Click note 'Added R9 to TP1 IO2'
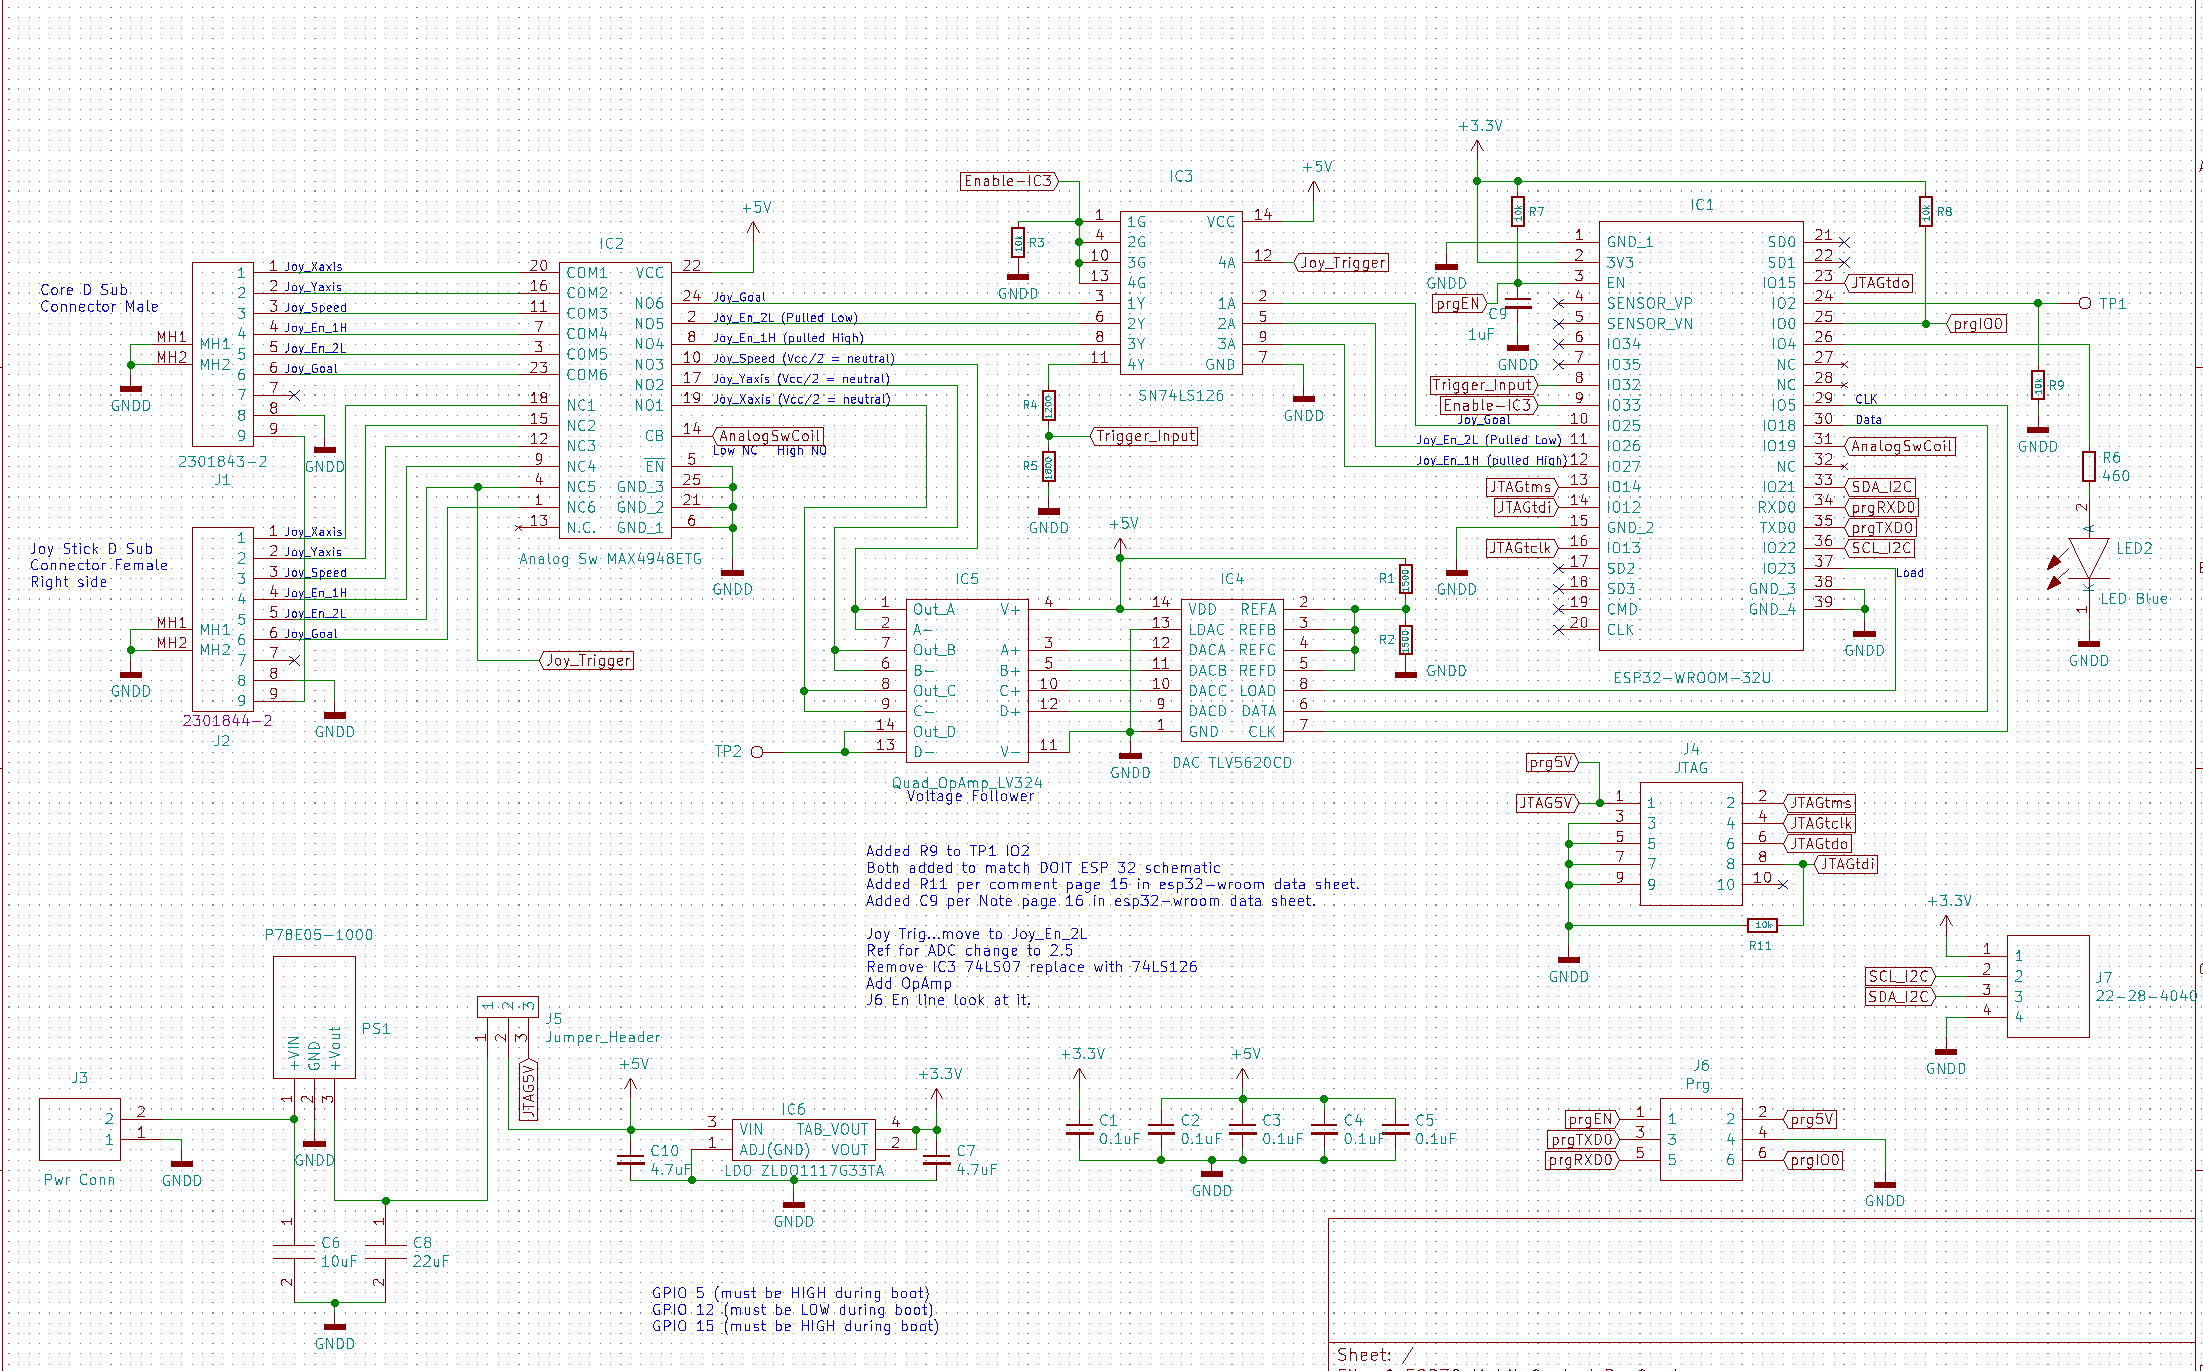The width and height of the screenshot is (2203, 1371). [x=947, y=851]
